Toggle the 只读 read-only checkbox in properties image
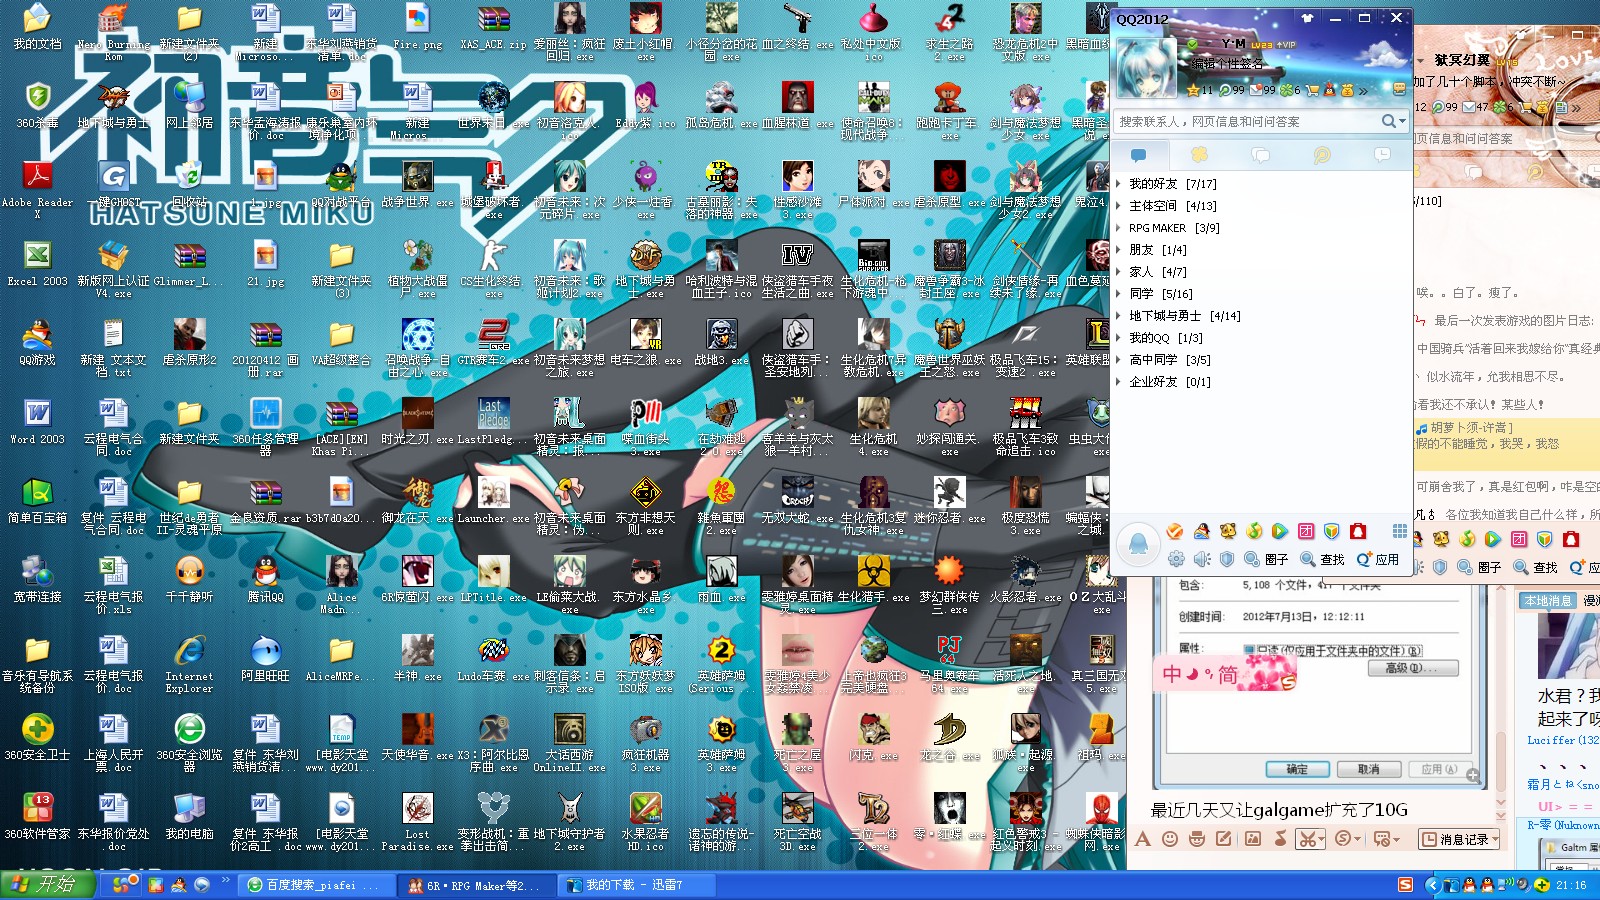This screenshot has height=900, width=1600. pos(1249,650)
